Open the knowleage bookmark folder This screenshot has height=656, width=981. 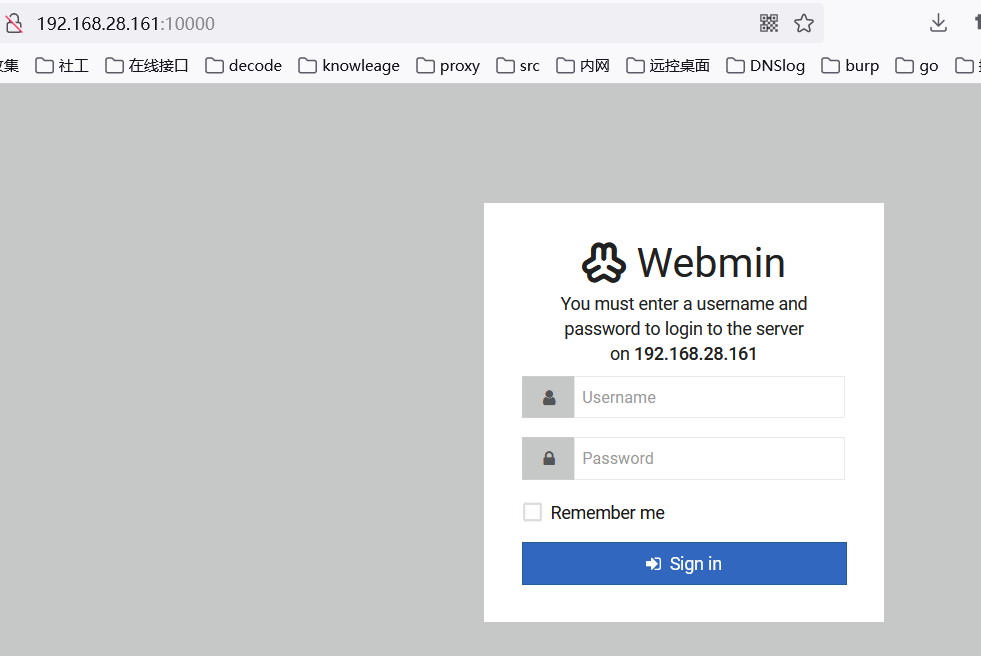coord(349,66)
